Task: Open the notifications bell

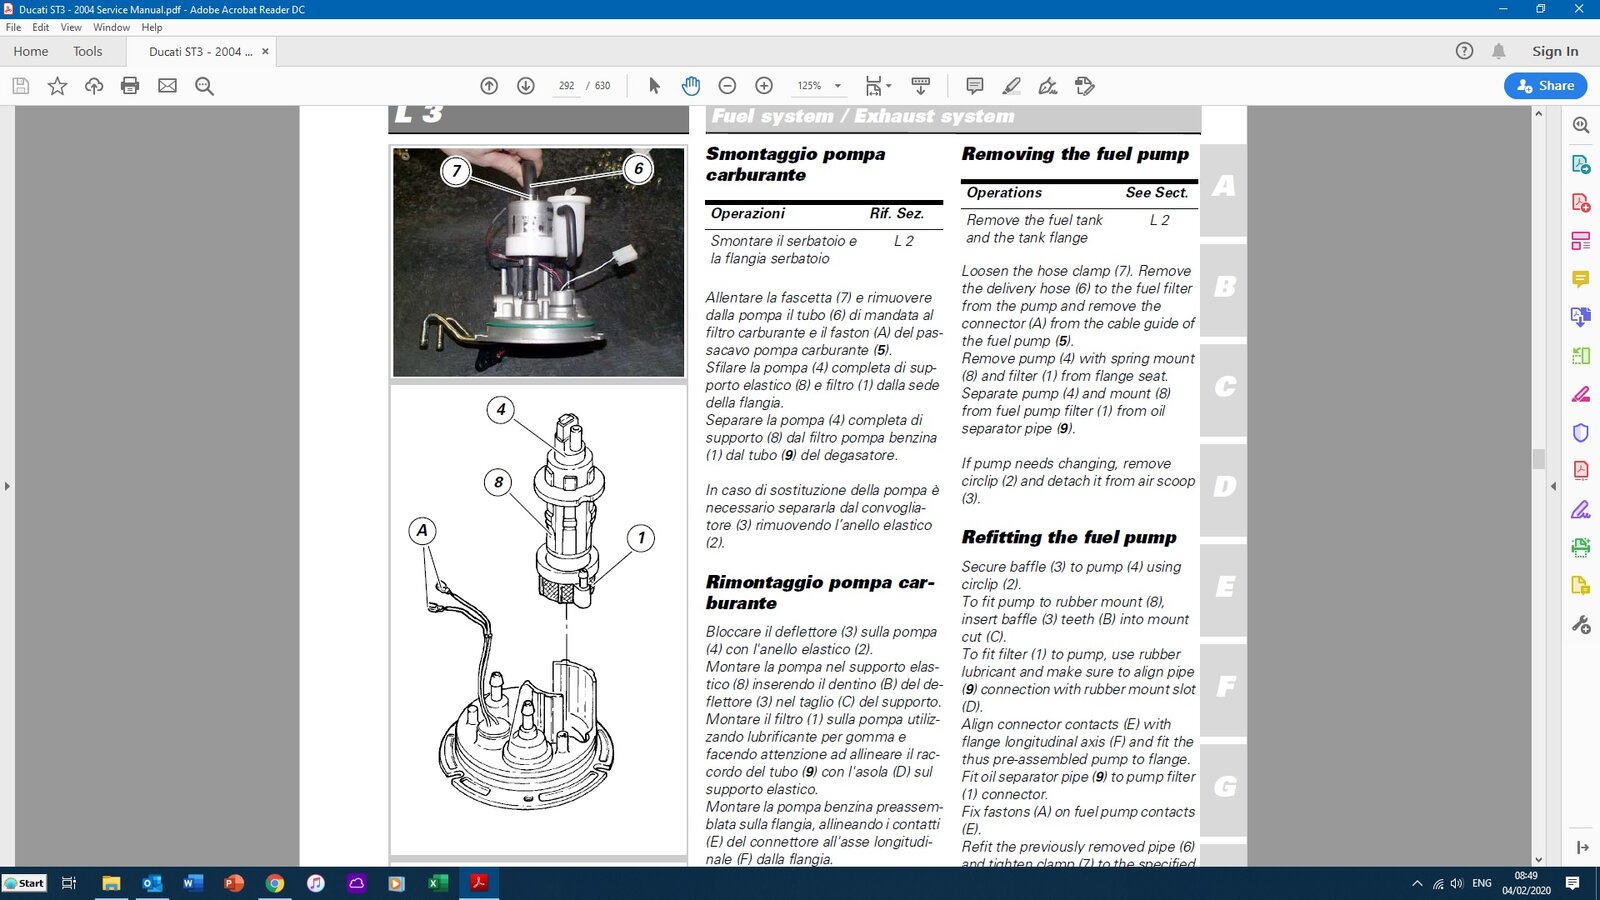Action: [x=1498, y=51]
